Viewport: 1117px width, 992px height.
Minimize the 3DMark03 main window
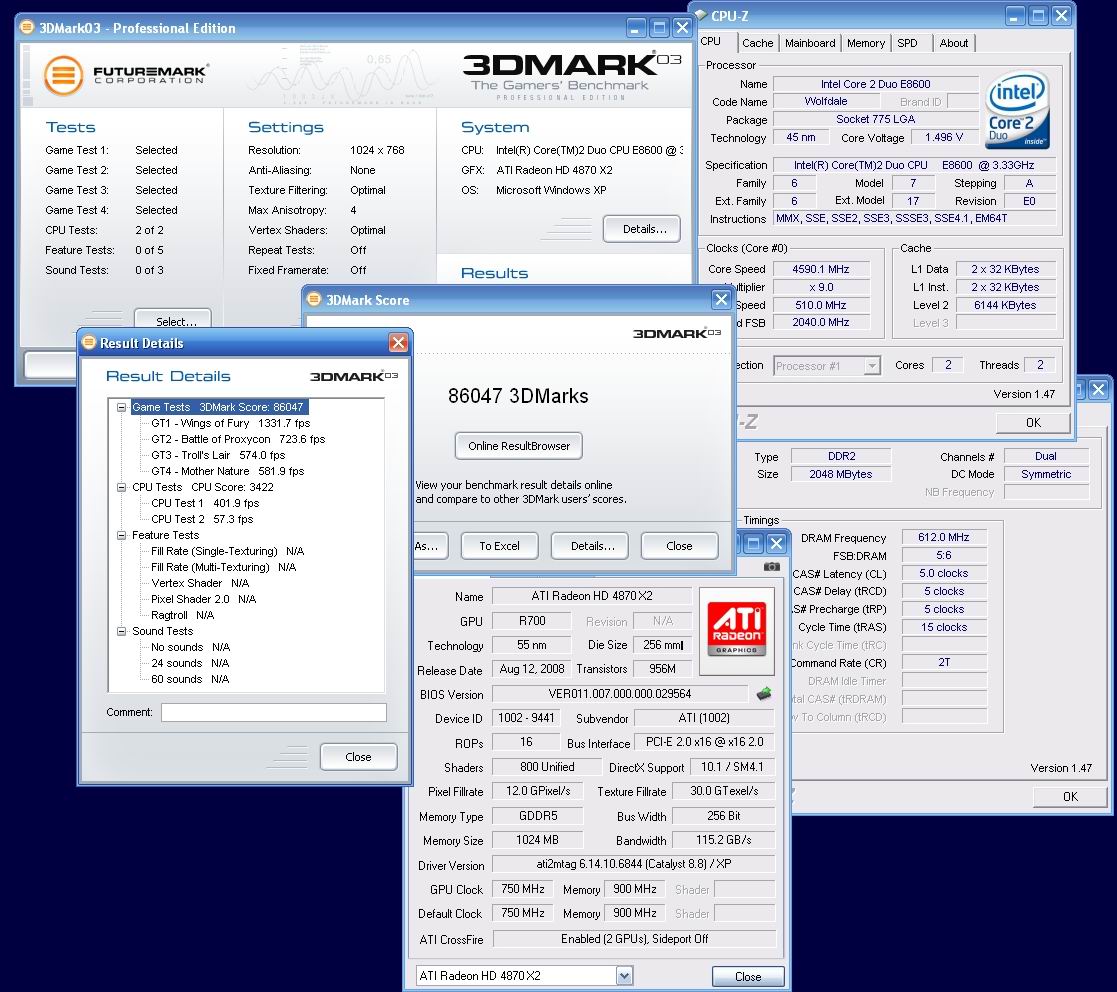click(x=636, y=28)
